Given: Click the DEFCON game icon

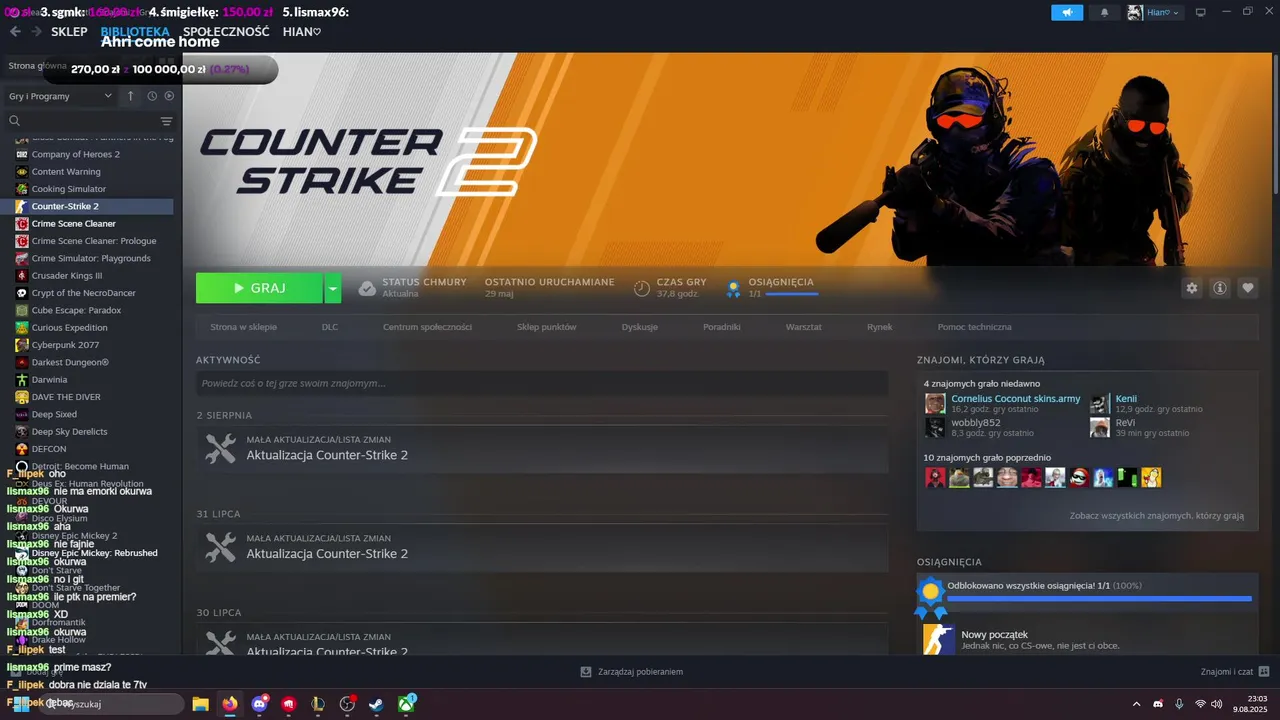Looking at the screenshot, I should (22, 449).
